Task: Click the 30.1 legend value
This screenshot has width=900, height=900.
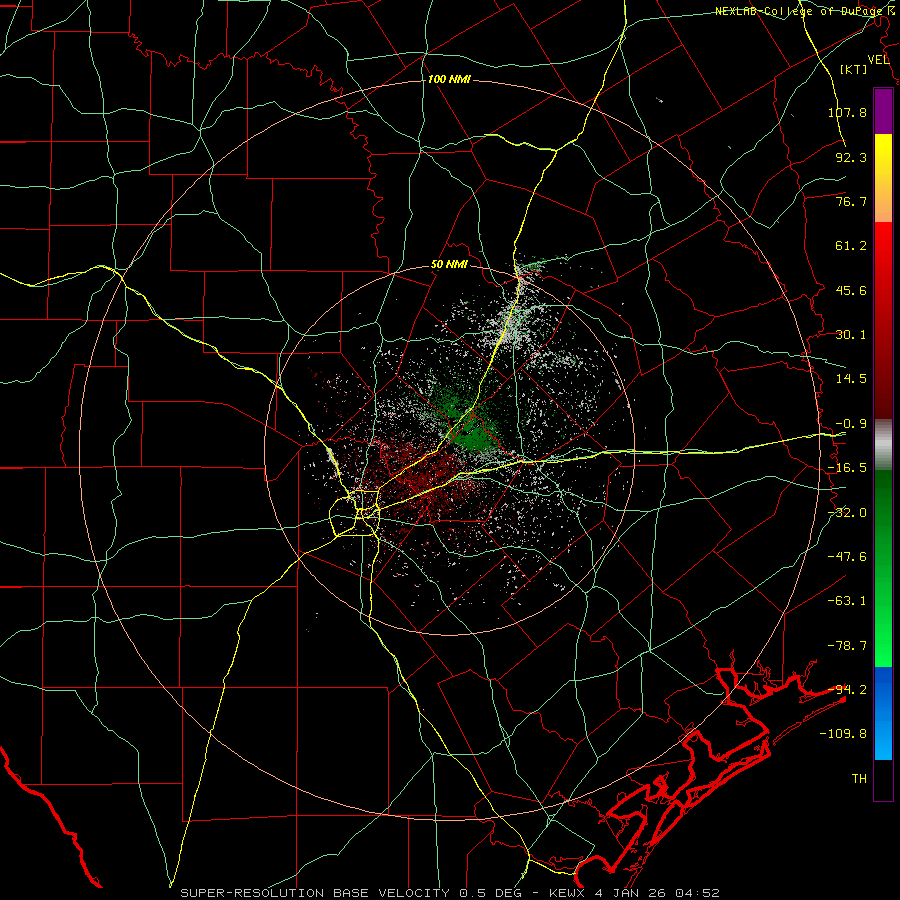Action: [851, 335]
